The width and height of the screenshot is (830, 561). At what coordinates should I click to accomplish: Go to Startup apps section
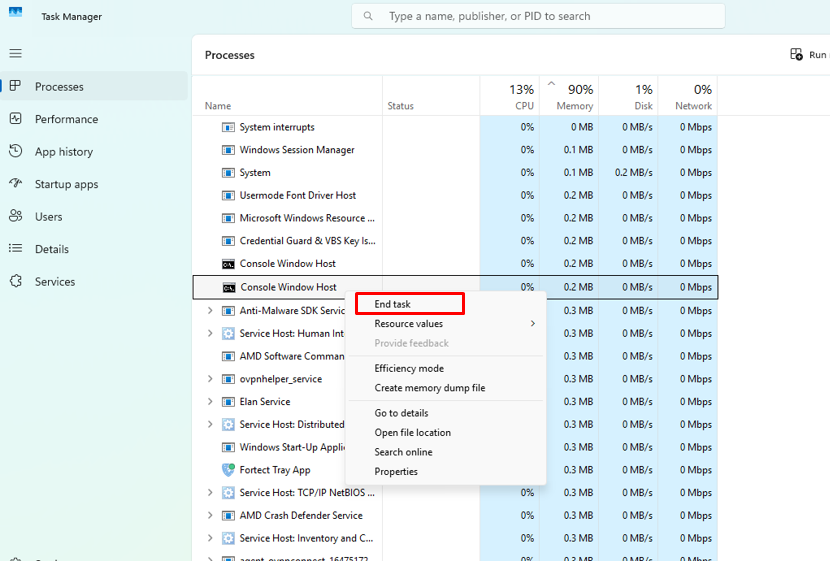66,184
